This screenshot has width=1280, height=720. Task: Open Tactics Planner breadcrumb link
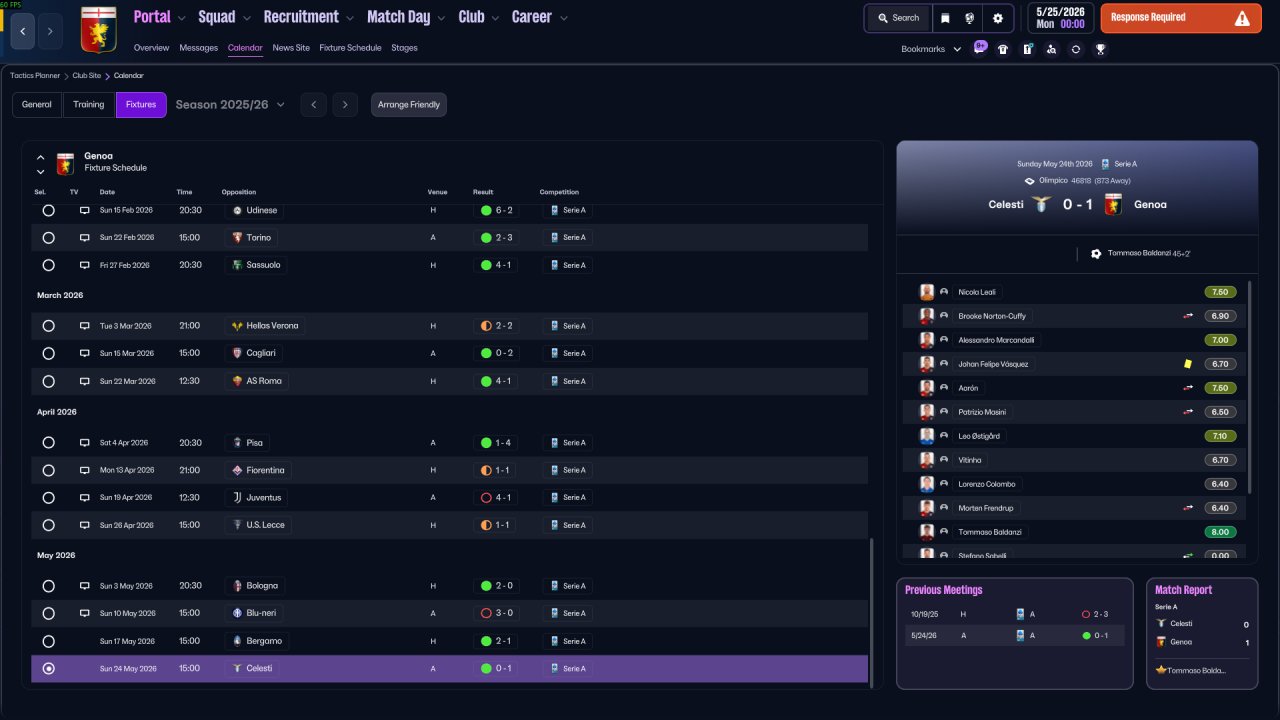(x=35, y=76)
